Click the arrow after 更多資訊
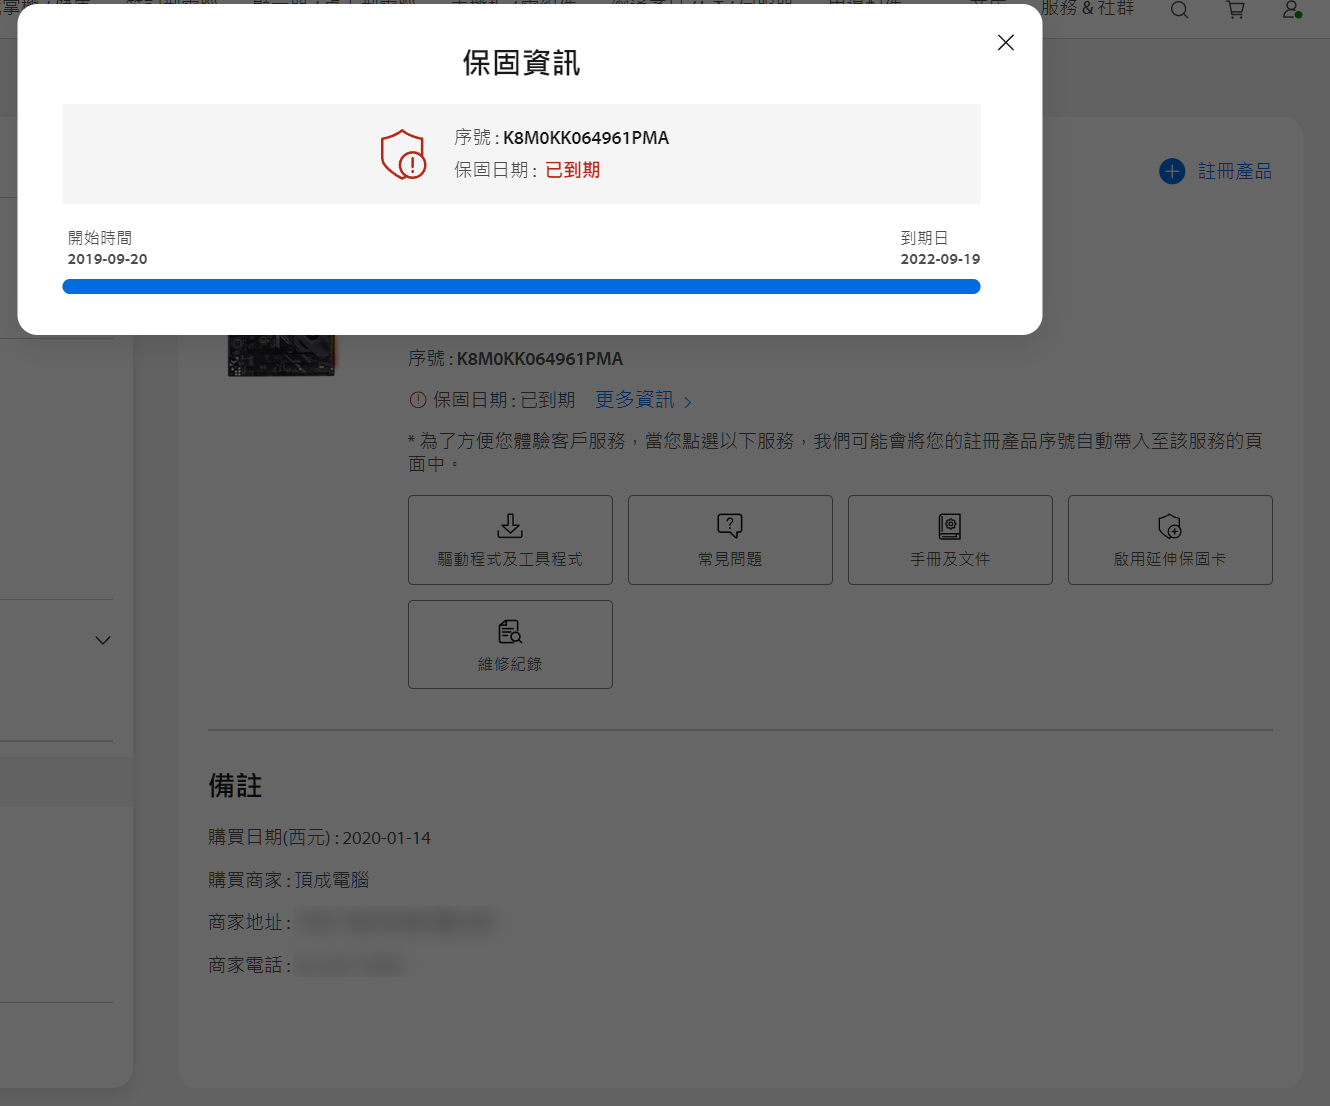This screenshot has height=1106, width=1330. tap(688, 402)
